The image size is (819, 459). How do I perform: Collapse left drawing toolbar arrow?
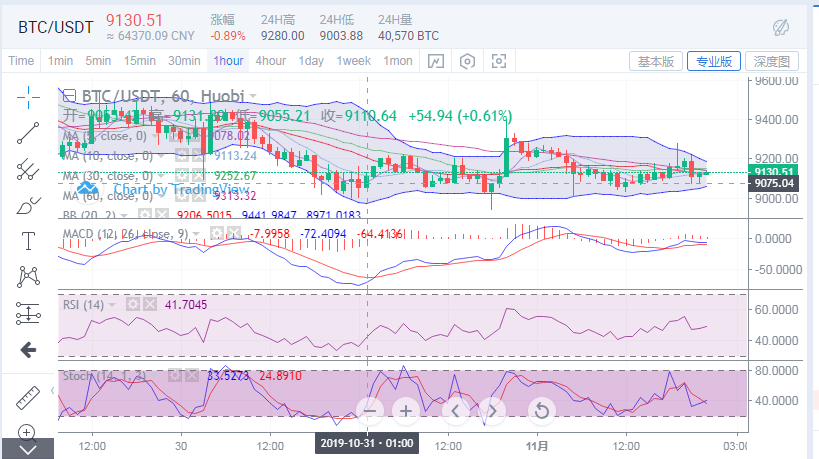(x=52, y=390)
